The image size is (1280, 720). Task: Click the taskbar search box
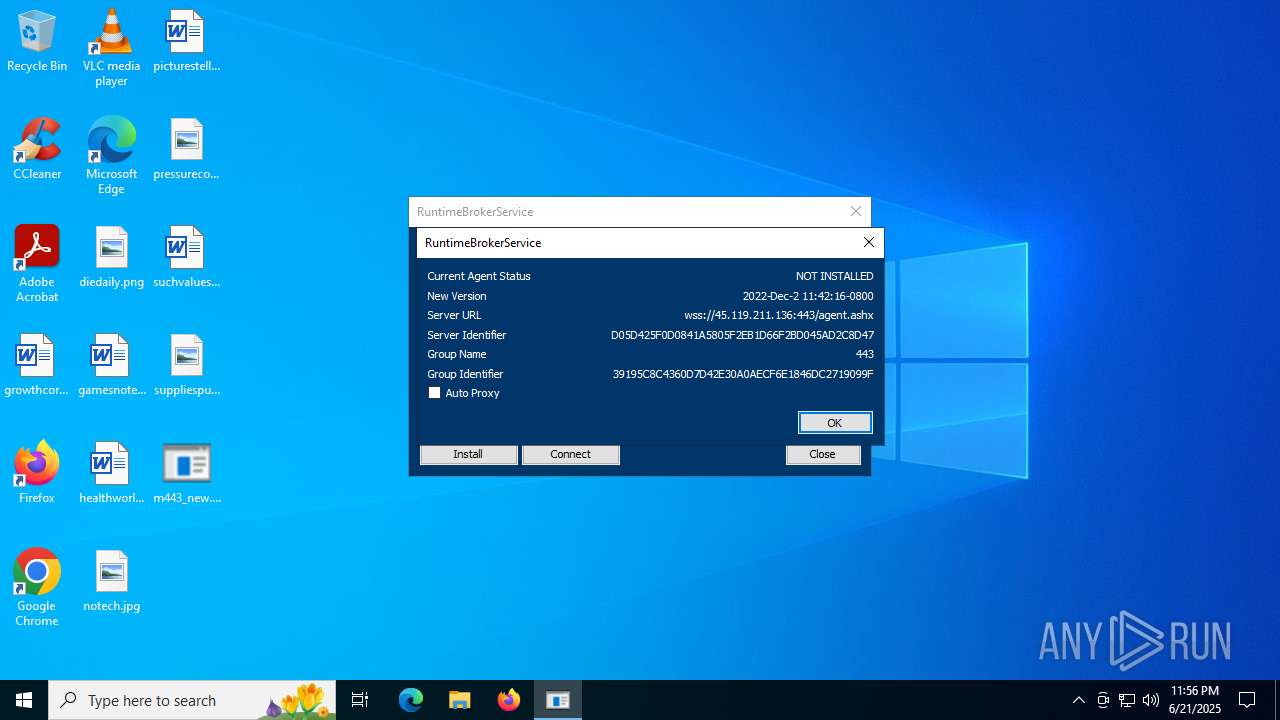point(192,700)
